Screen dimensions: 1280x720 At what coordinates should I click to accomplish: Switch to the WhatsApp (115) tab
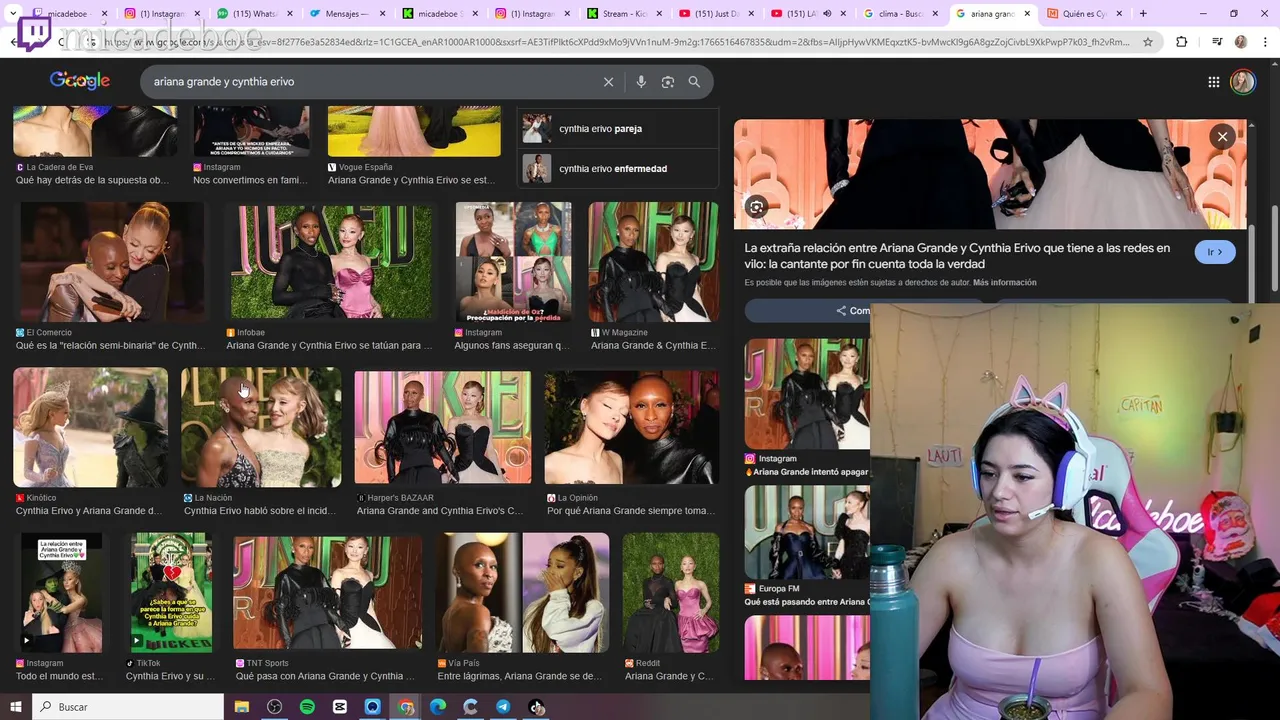pos(252,14)
